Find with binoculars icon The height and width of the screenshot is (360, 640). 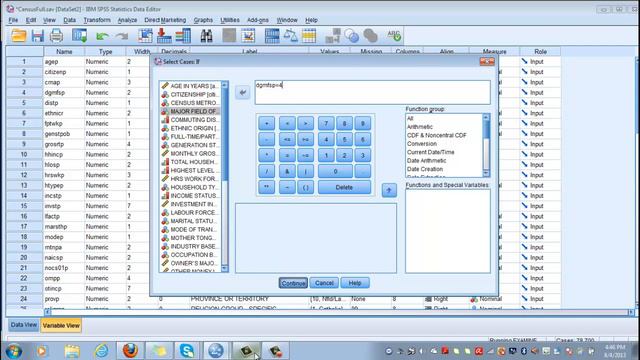pyautogui.click(x=206, y=36)
